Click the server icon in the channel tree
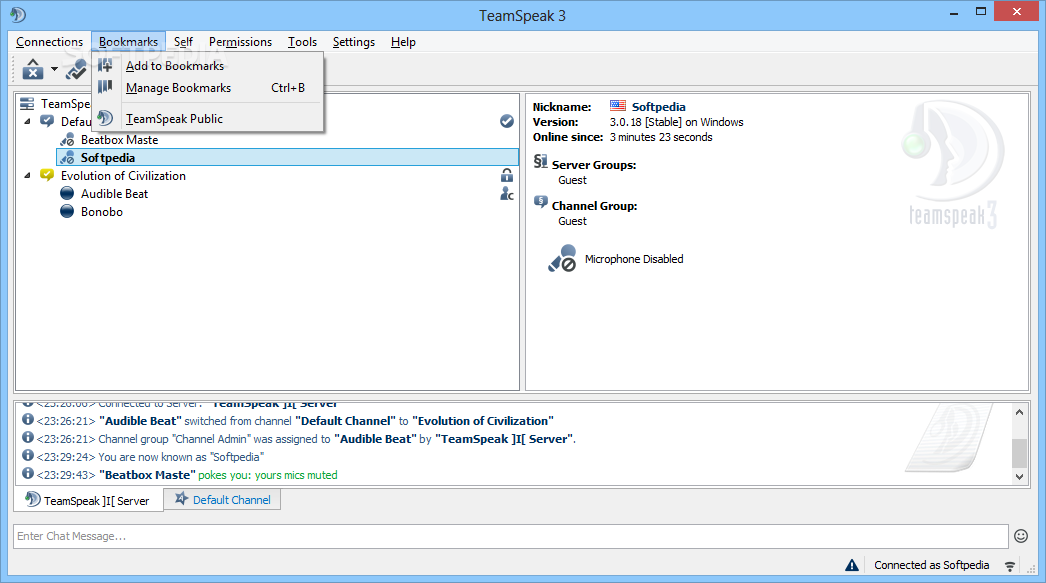 [27, 103]
